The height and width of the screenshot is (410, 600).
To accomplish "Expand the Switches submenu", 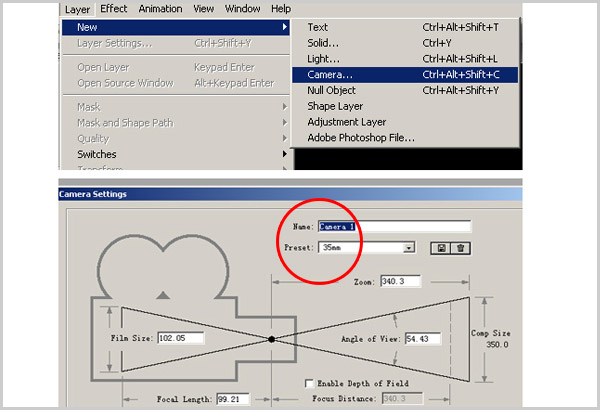I will point(175,154).
